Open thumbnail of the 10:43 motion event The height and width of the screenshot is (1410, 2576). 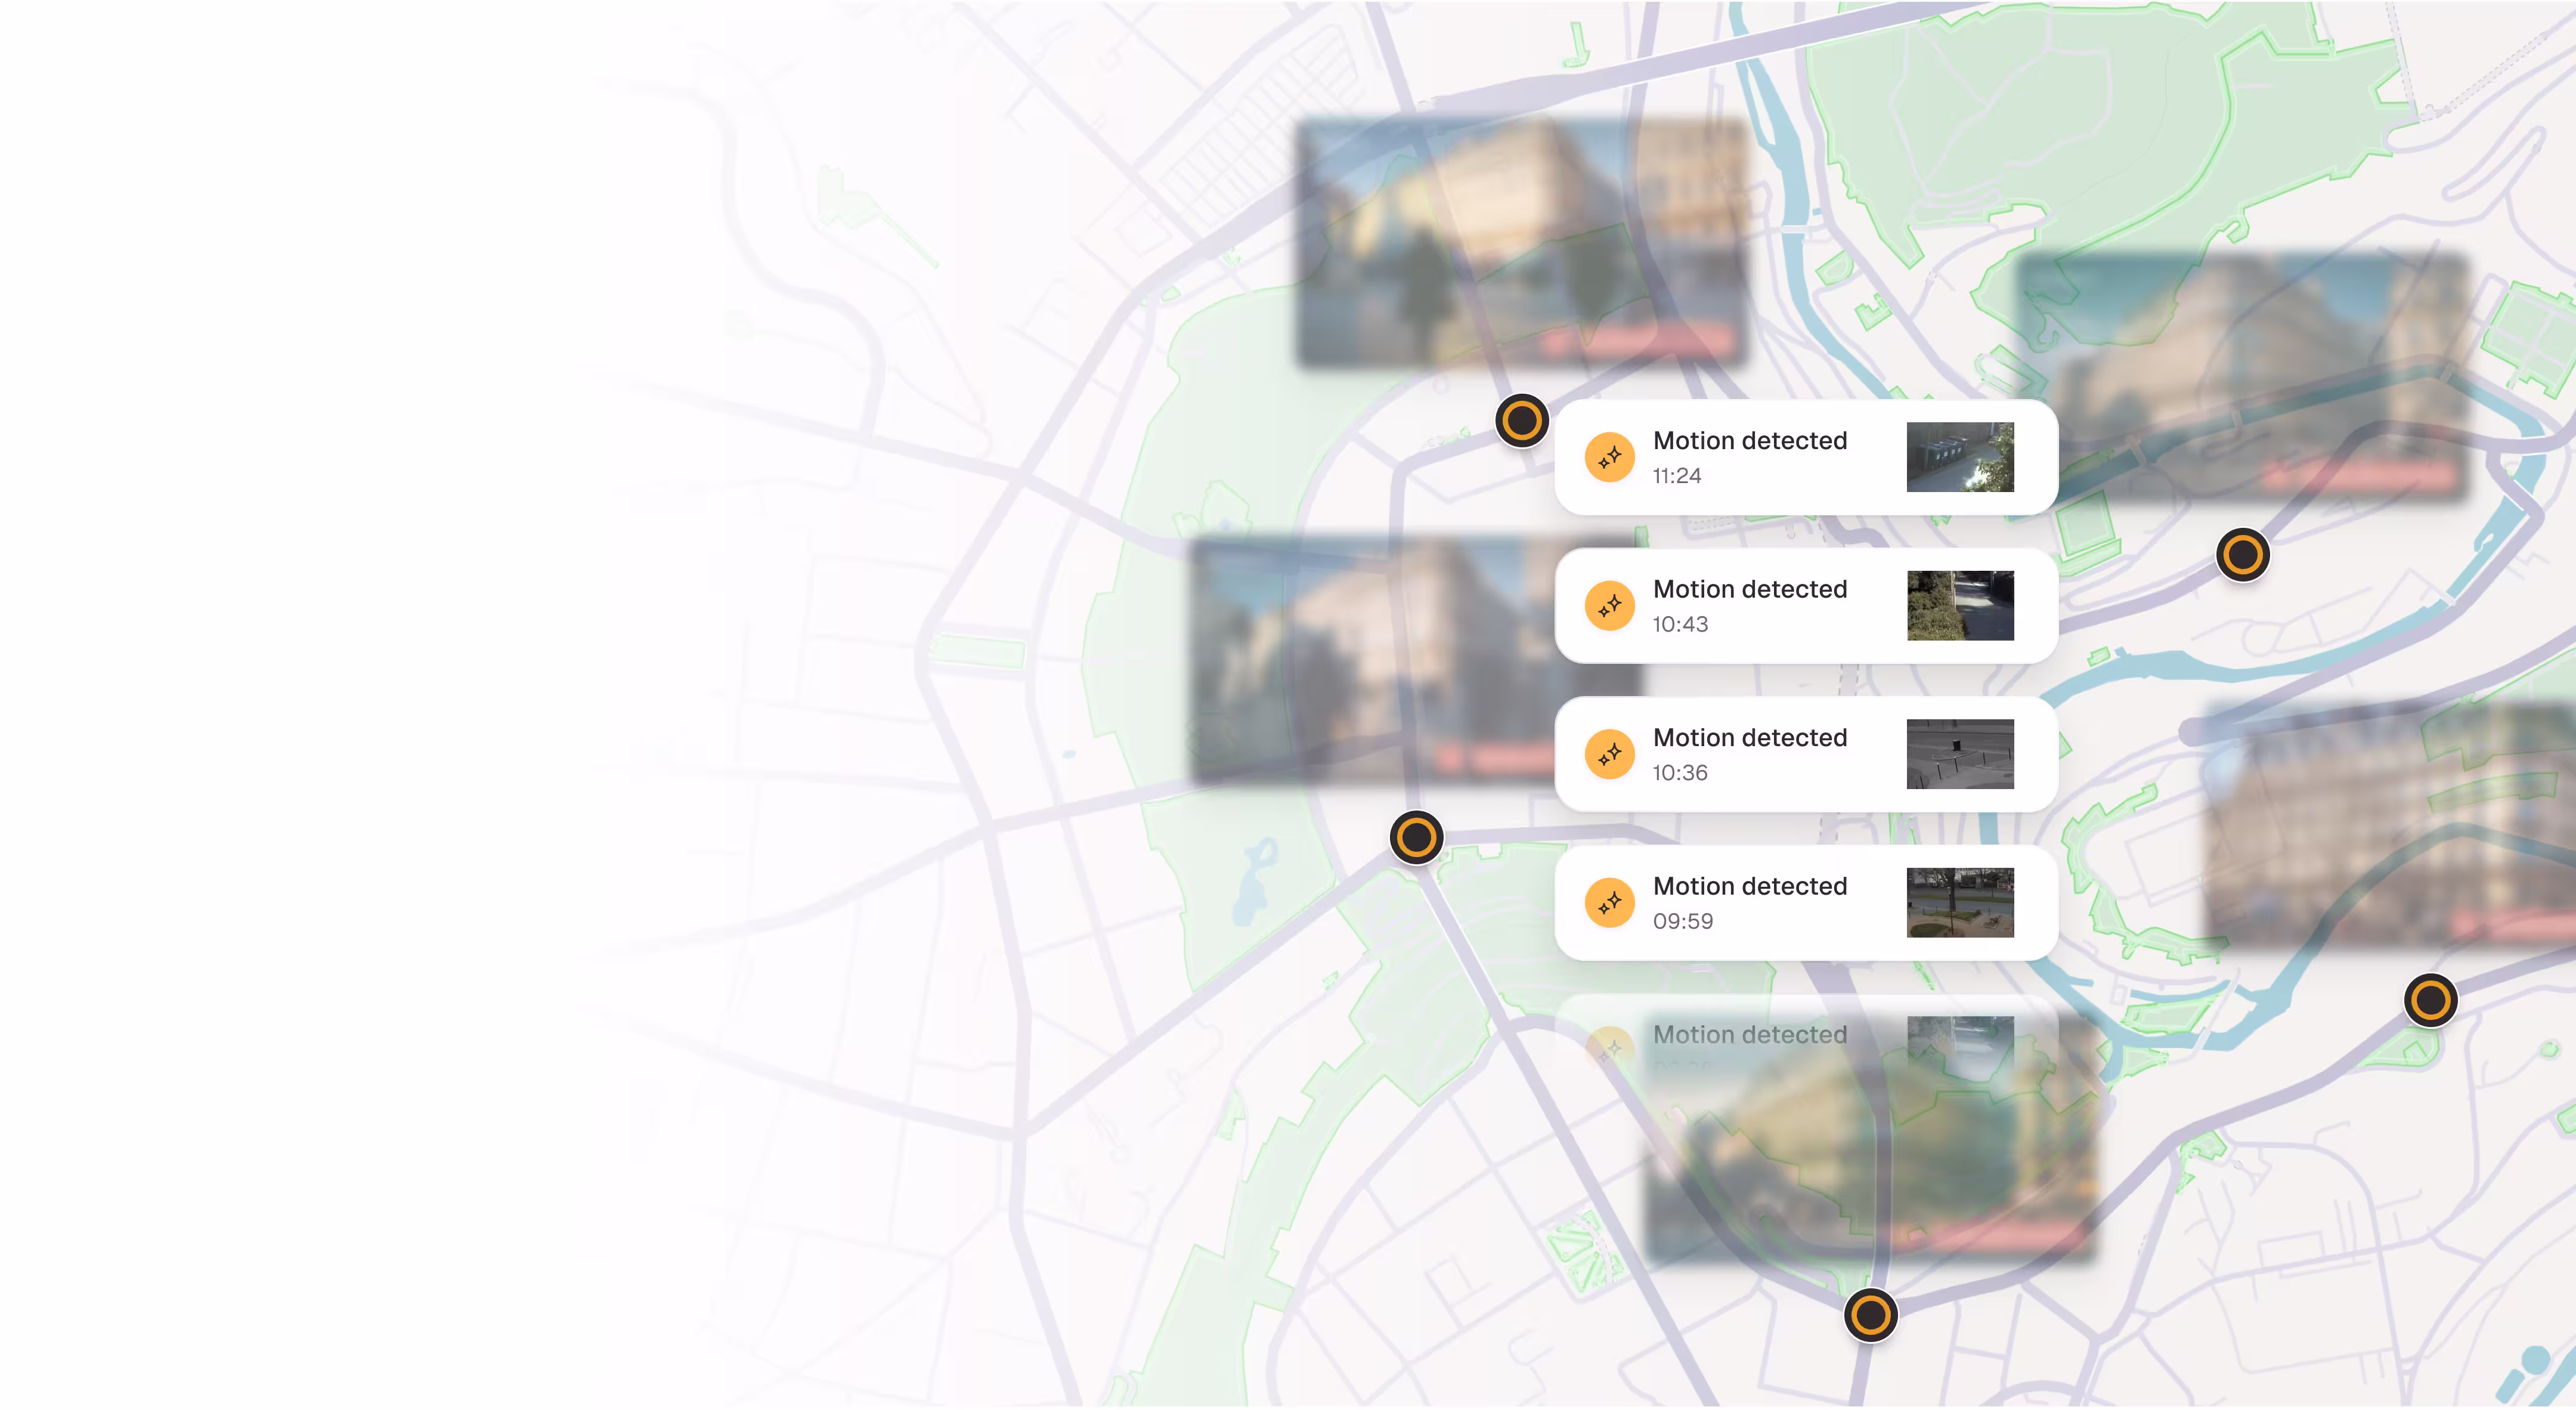1960,606
